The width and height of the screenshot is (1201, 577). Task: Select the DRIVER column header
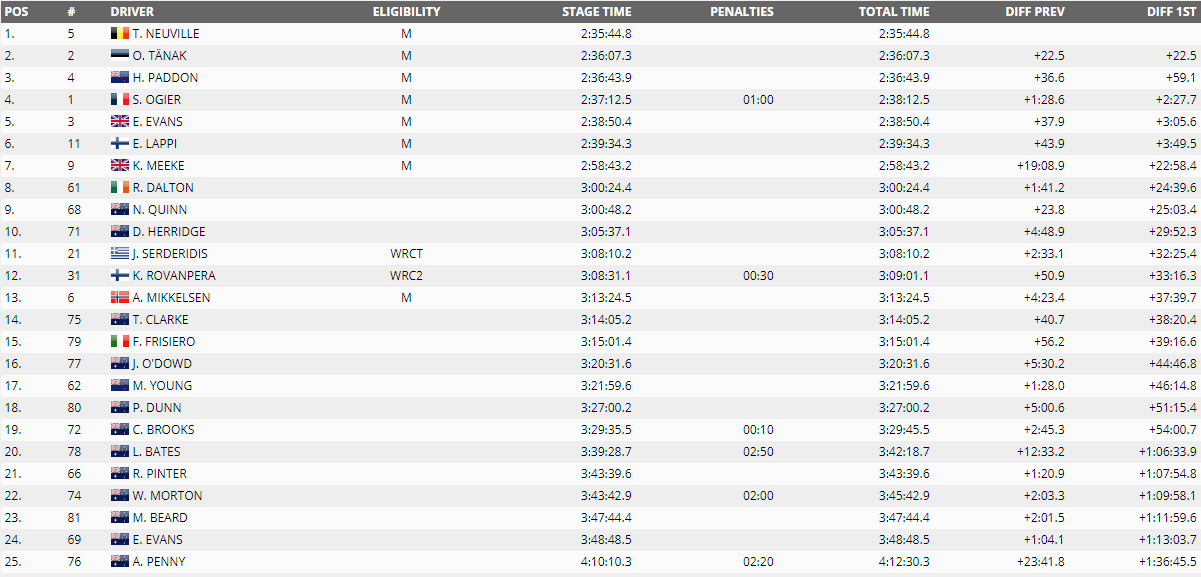[132, 12]
